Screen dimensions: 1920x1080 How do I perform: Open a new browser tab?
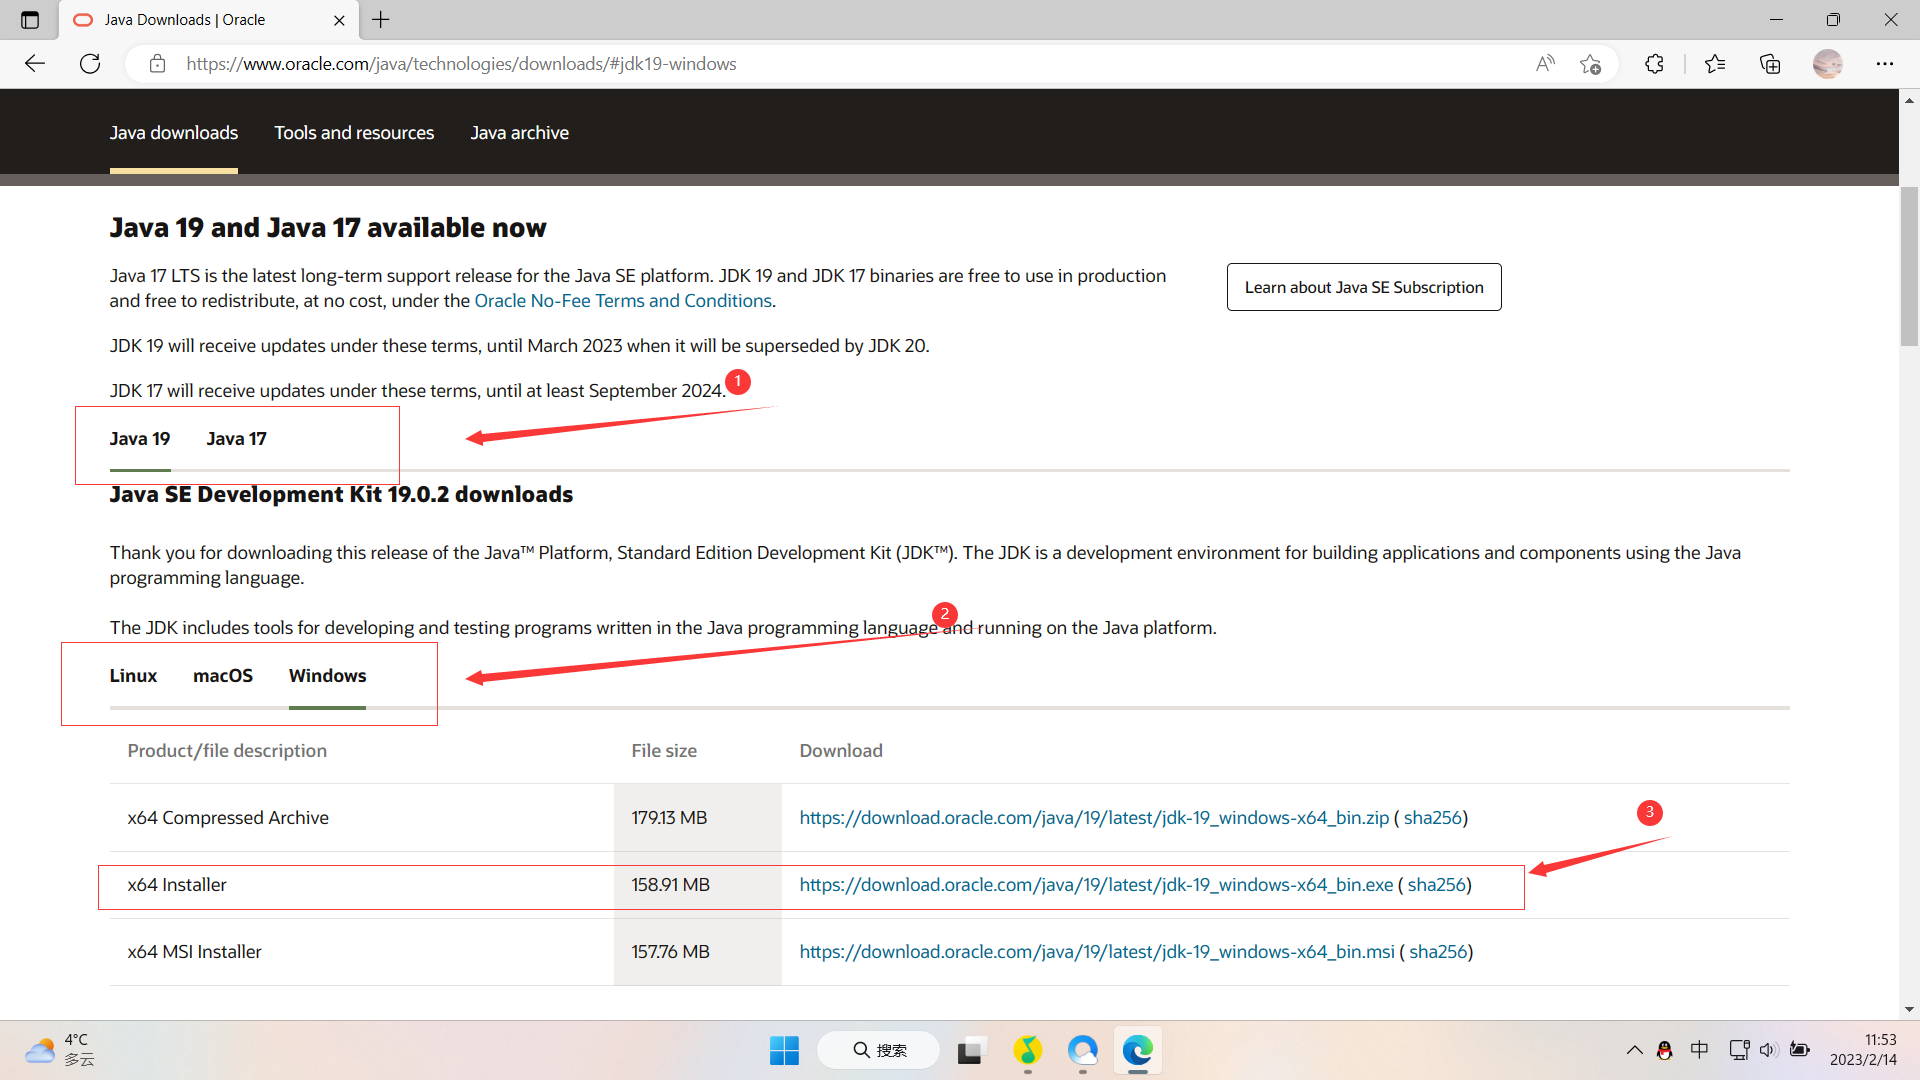pos(381,20)
